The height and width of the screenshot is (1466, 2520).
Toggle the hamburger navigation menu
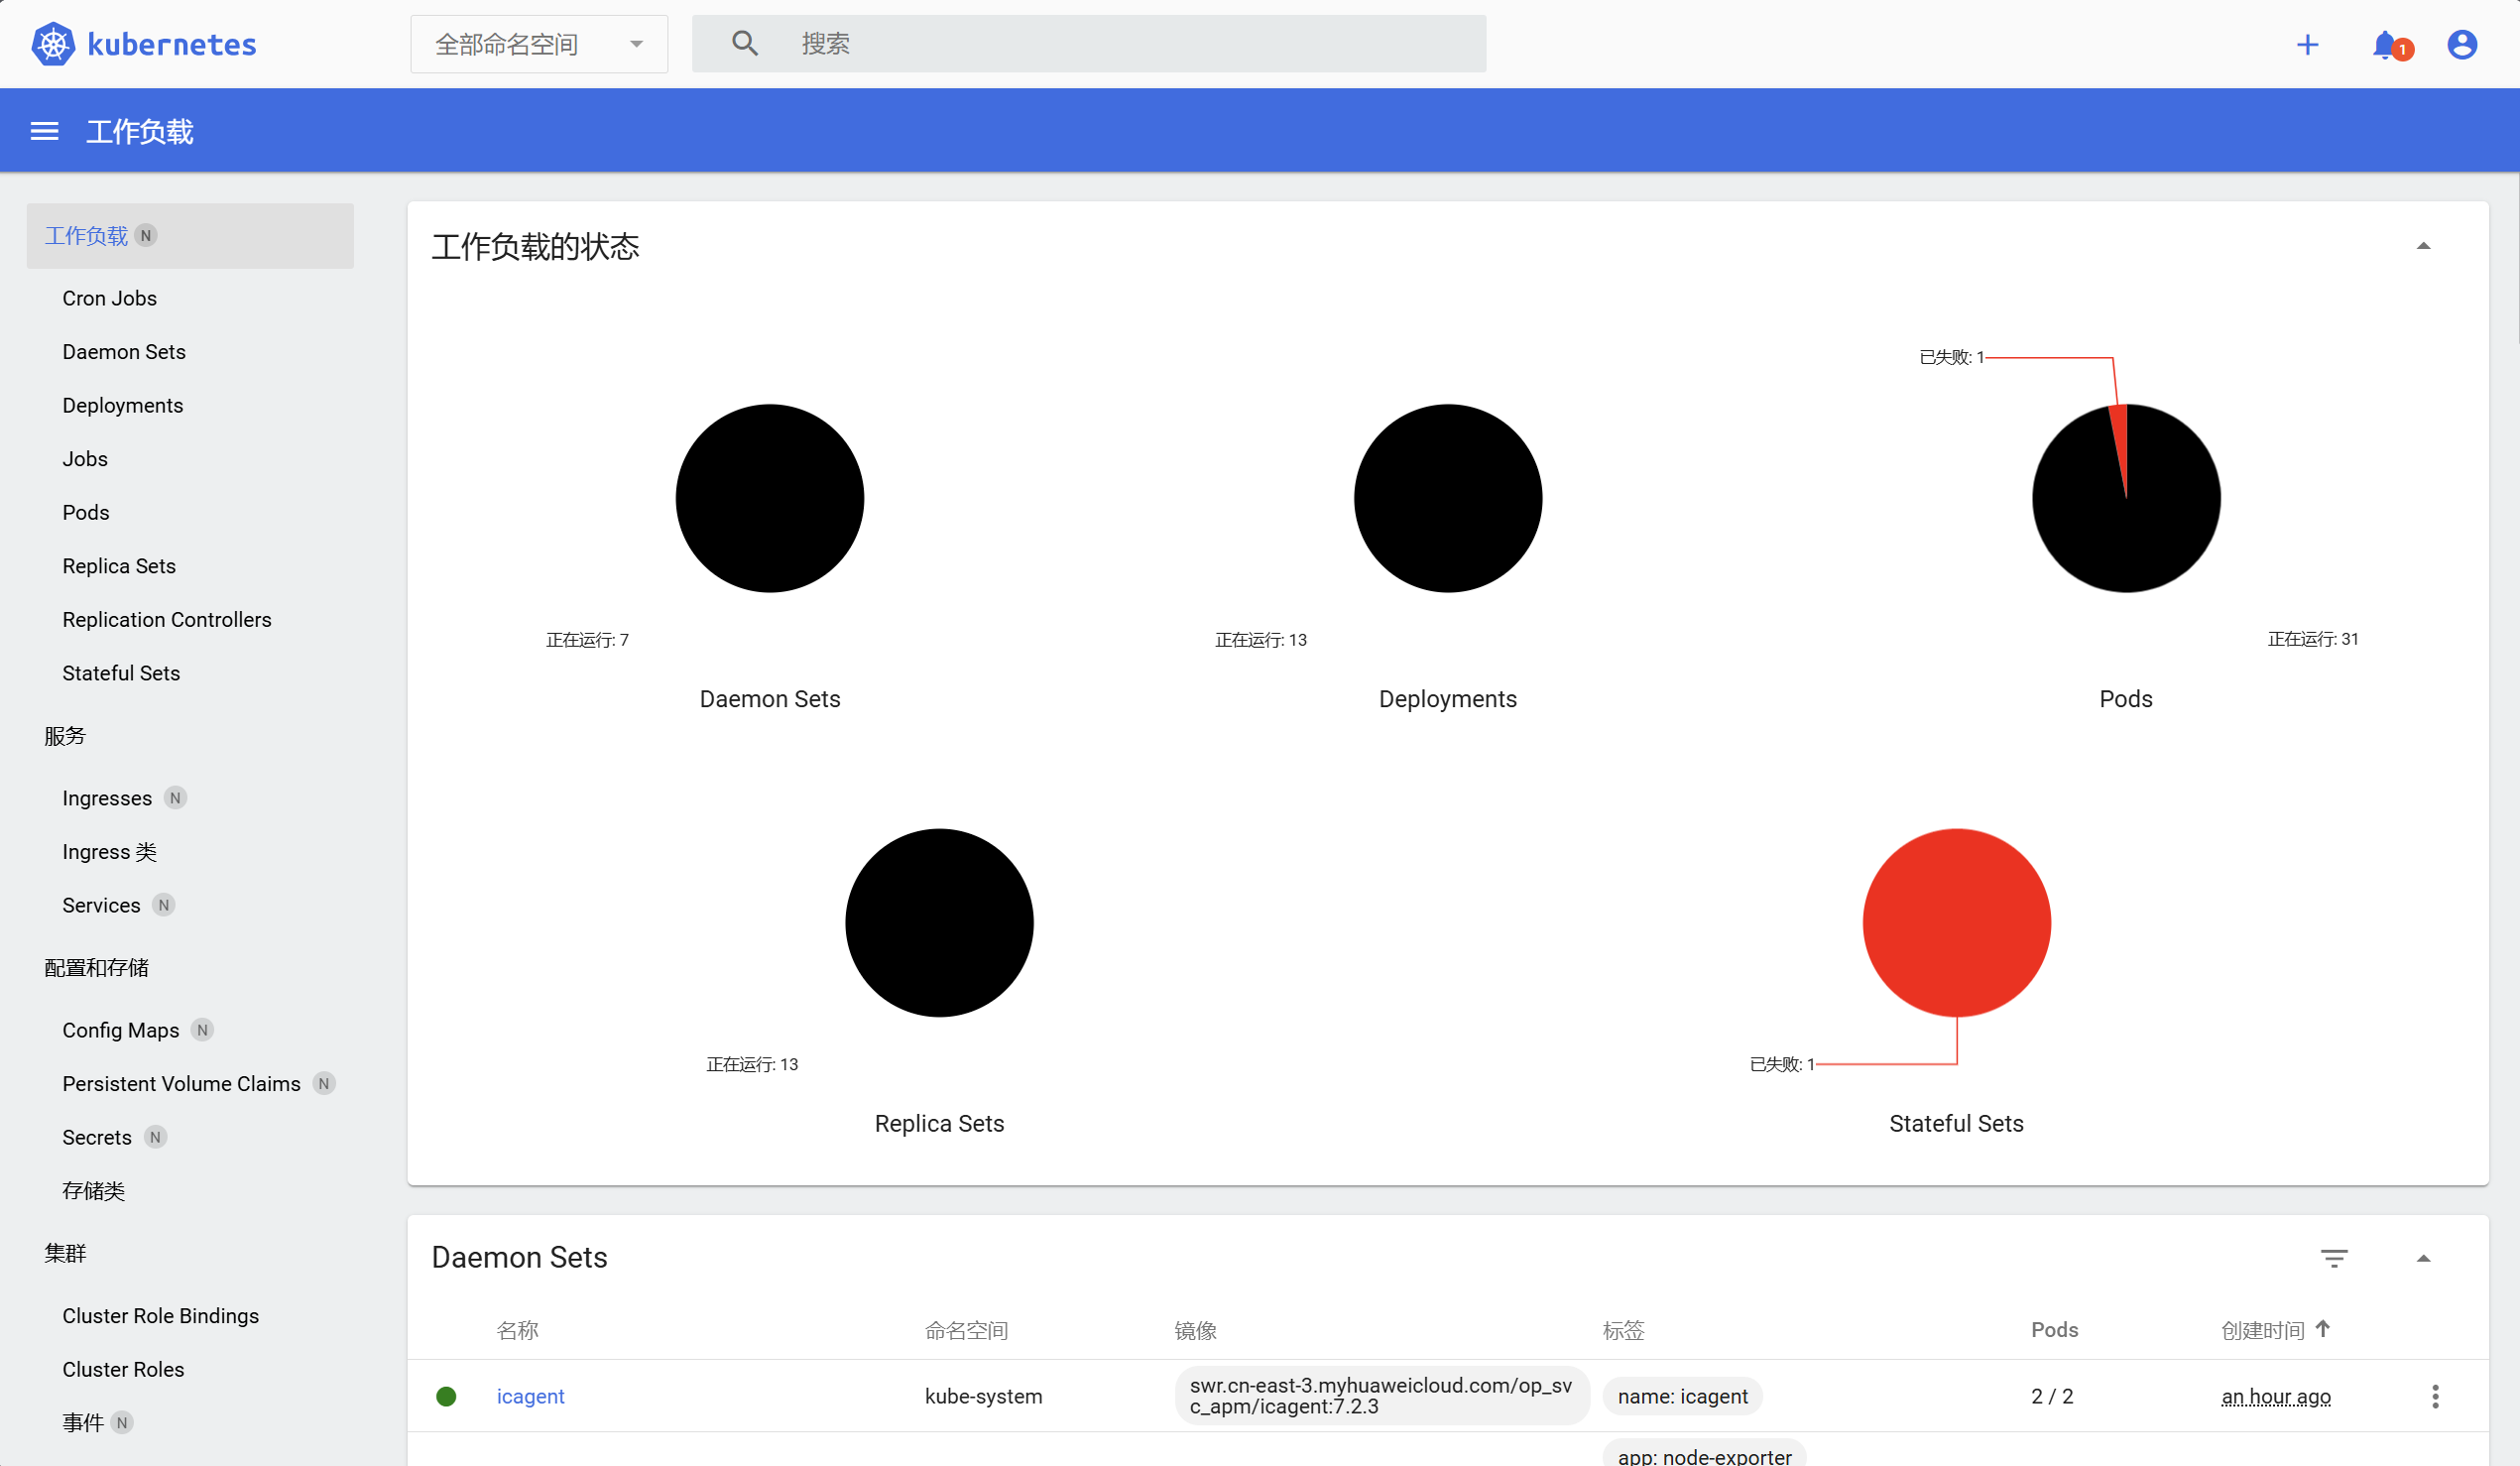(x=44, y=131)
